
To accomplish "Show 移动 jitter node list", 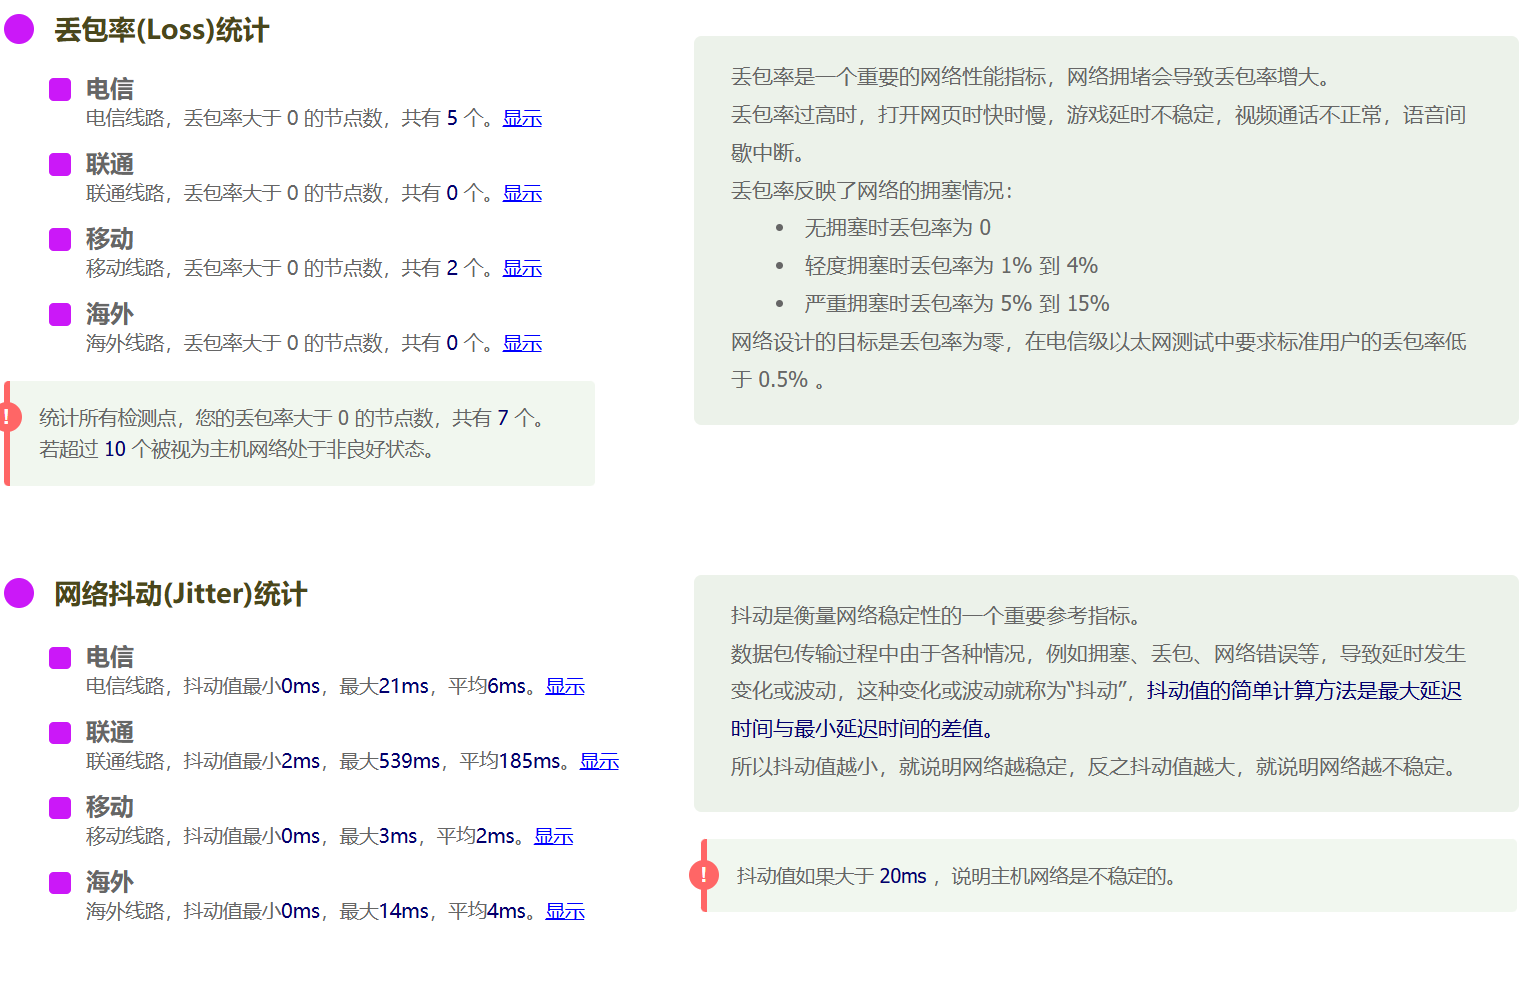I will tap(553, 837).
